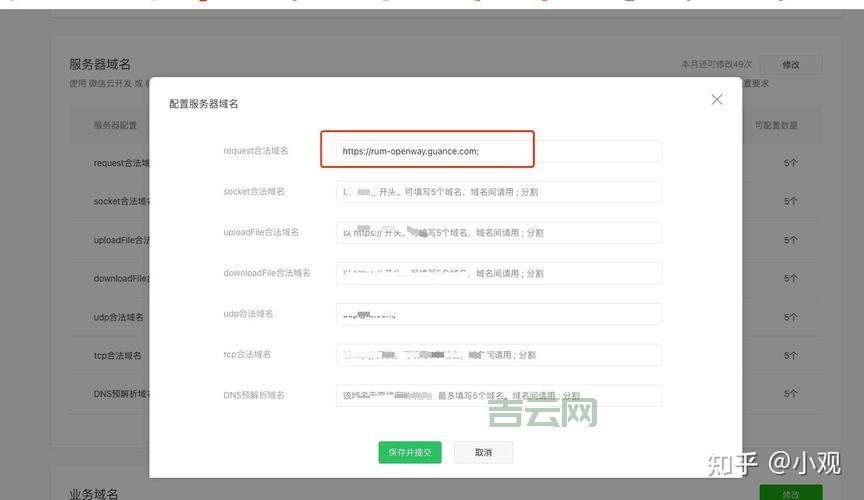Click the 本月还可修改49次 text

[716, 64]
